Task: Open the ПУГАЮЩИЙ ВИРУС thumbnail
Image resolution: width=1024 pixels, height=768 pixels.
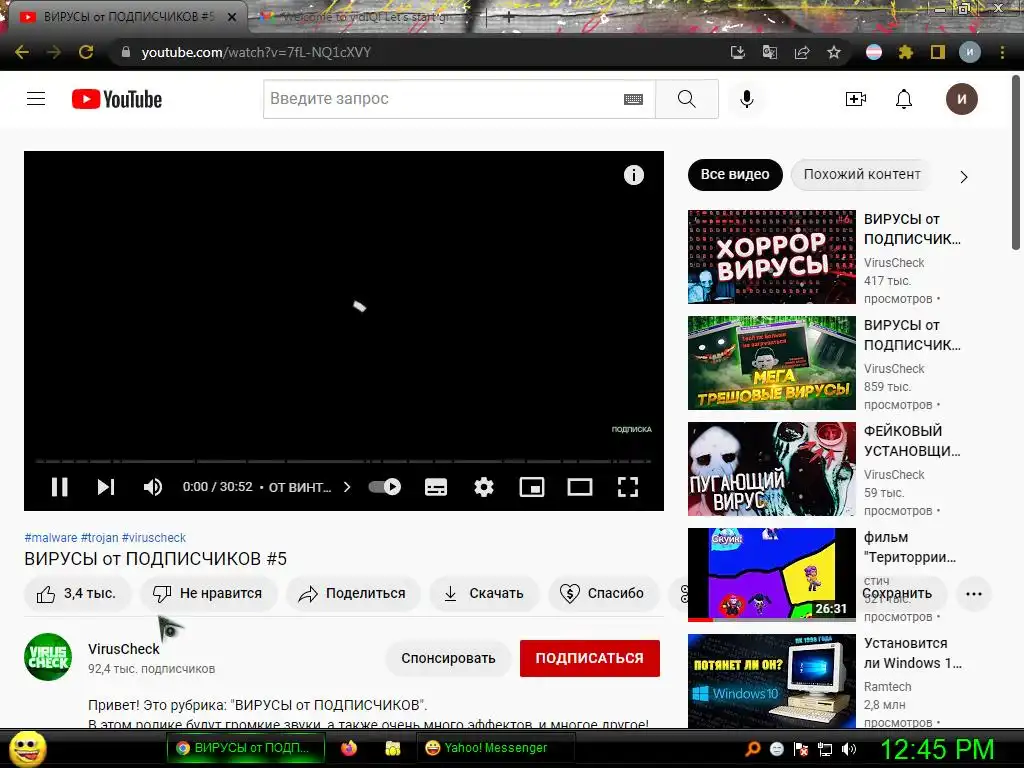Action: click(x=771, y=469)
